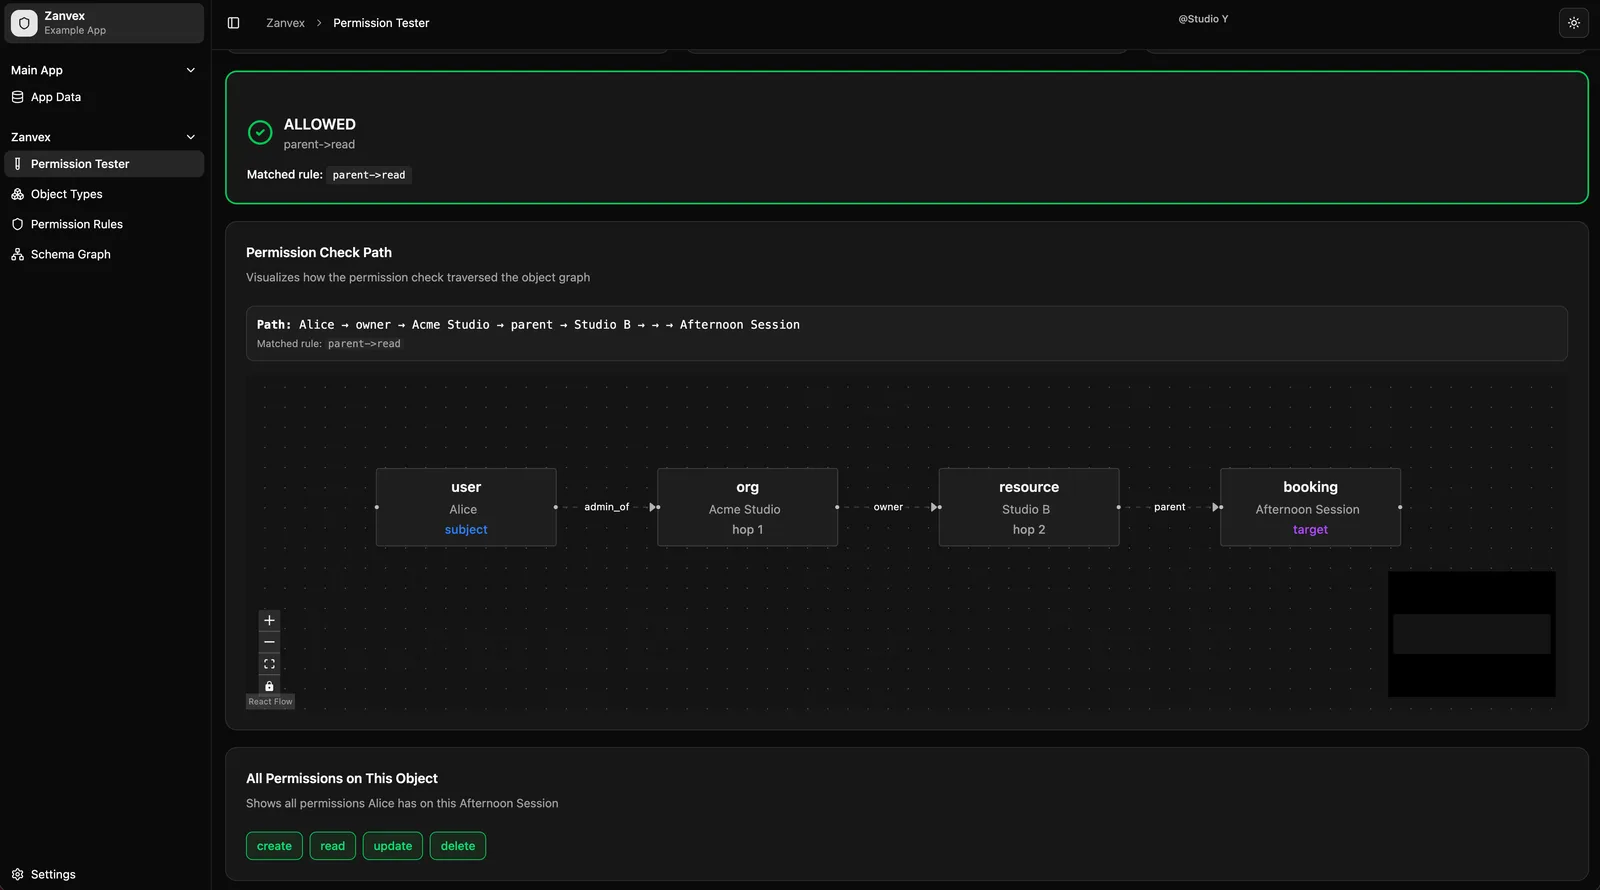Click the Permission Tester breadcrumb
Image resolution: width=1600 pixels, height=890 pixels.
(381, 23)
